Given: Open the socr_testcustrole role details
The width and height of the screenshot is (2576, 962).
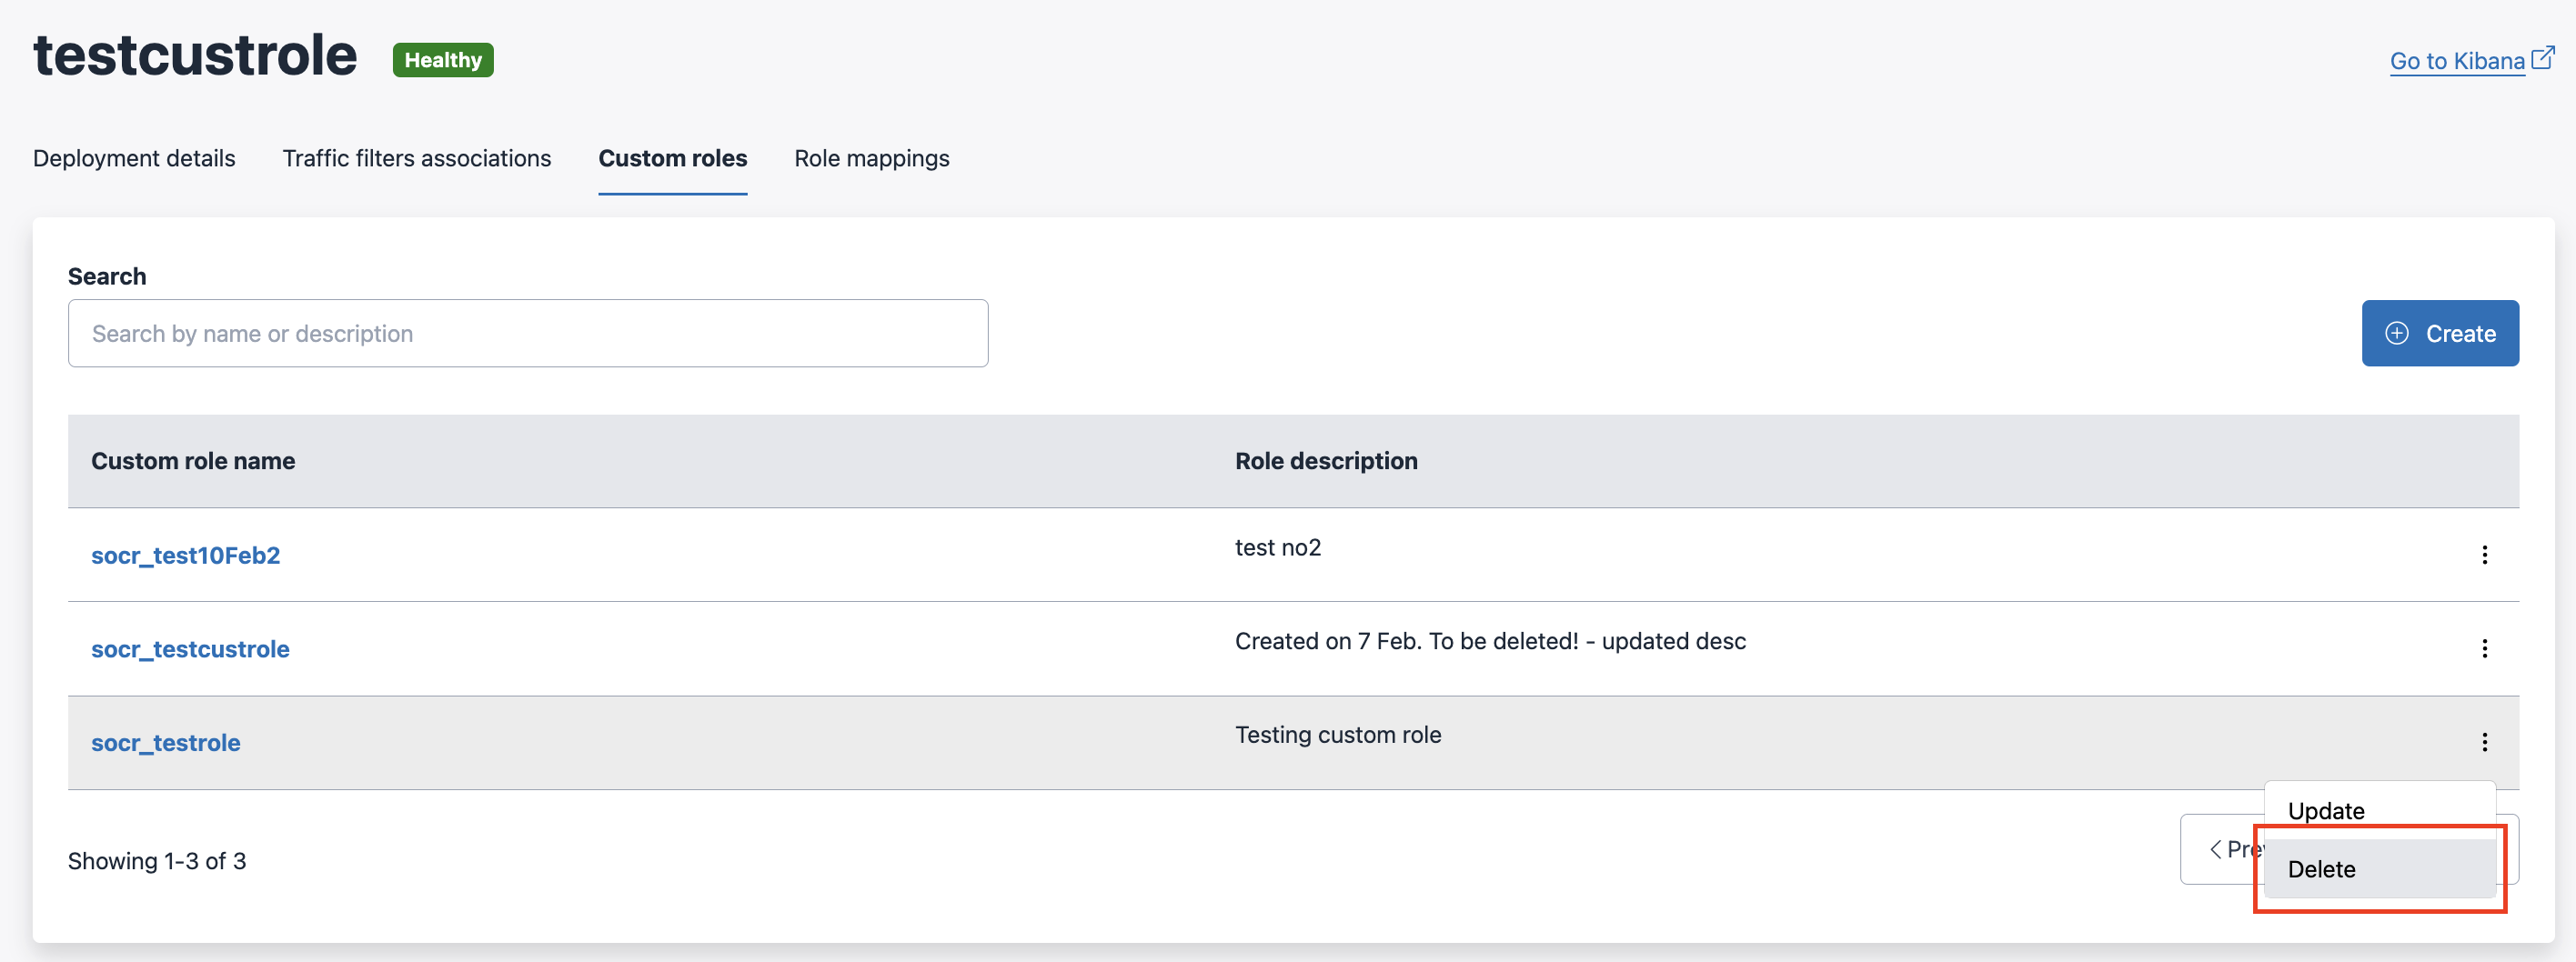Looking at the screenshot, I should tap(190, 648).
